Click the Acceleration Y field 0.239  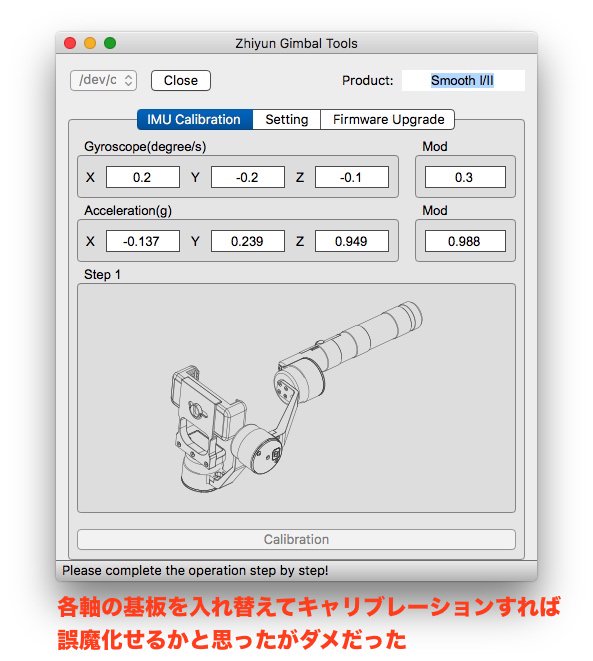coord(247,241)
